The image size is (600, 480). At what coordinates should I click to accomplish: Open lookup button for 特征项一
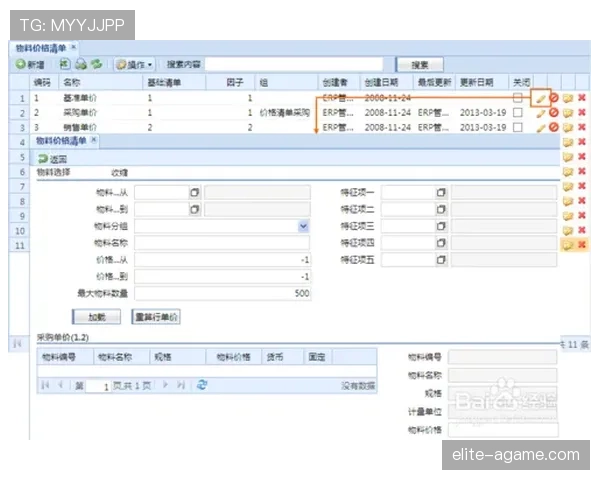pos(441,193)
